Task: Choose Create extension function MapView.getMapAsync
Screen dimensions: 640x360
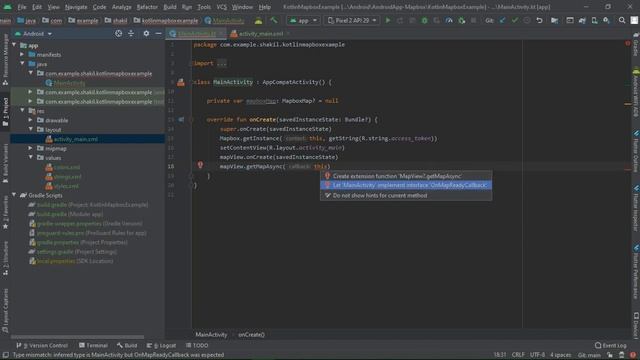Action: coord(406,176)
